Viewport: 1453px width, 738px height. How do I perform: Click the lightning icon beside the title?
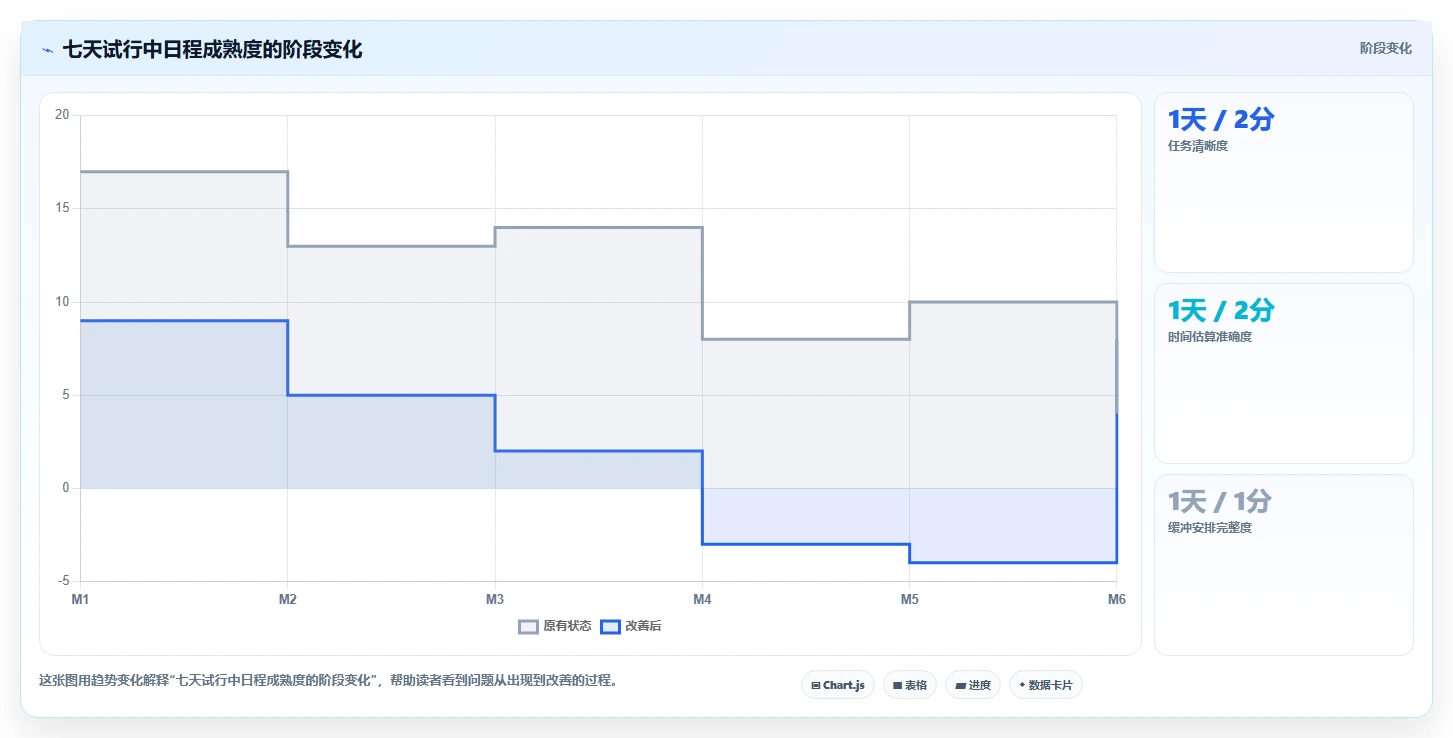(47, 50)
